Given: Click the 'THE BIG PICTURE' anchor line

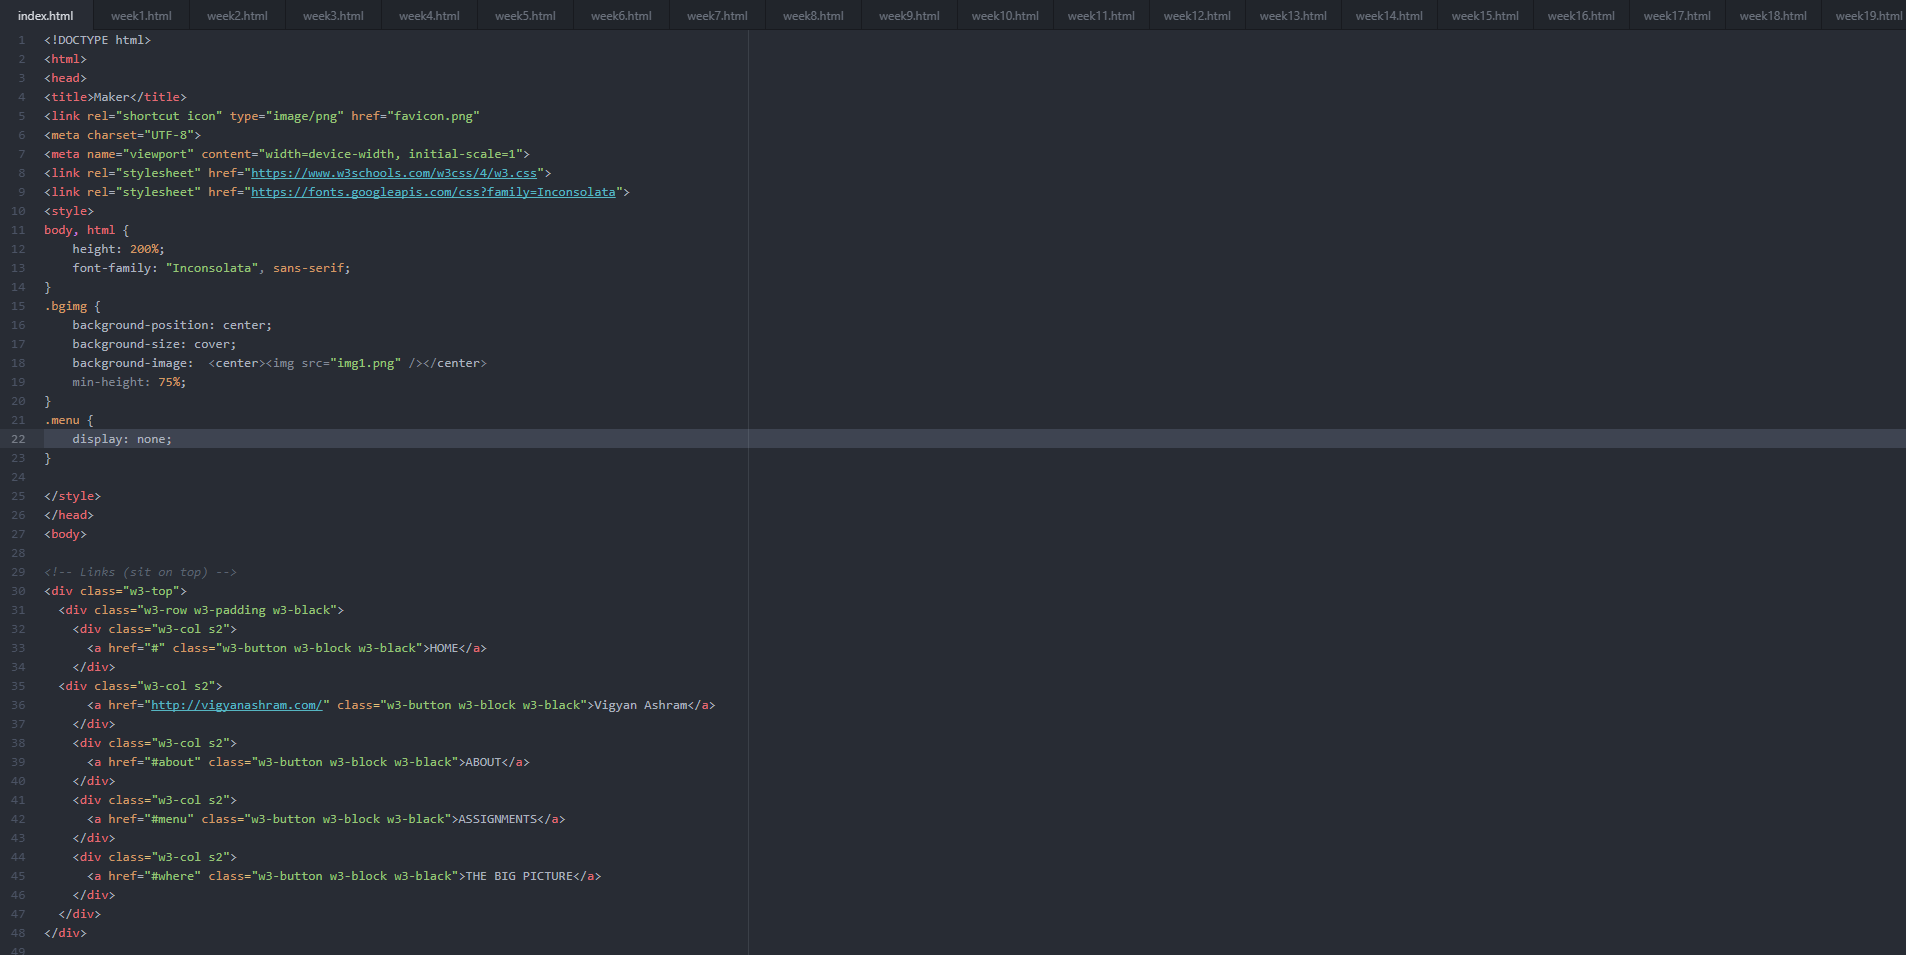Looking at the screenshot, I should tap(344, 876).
